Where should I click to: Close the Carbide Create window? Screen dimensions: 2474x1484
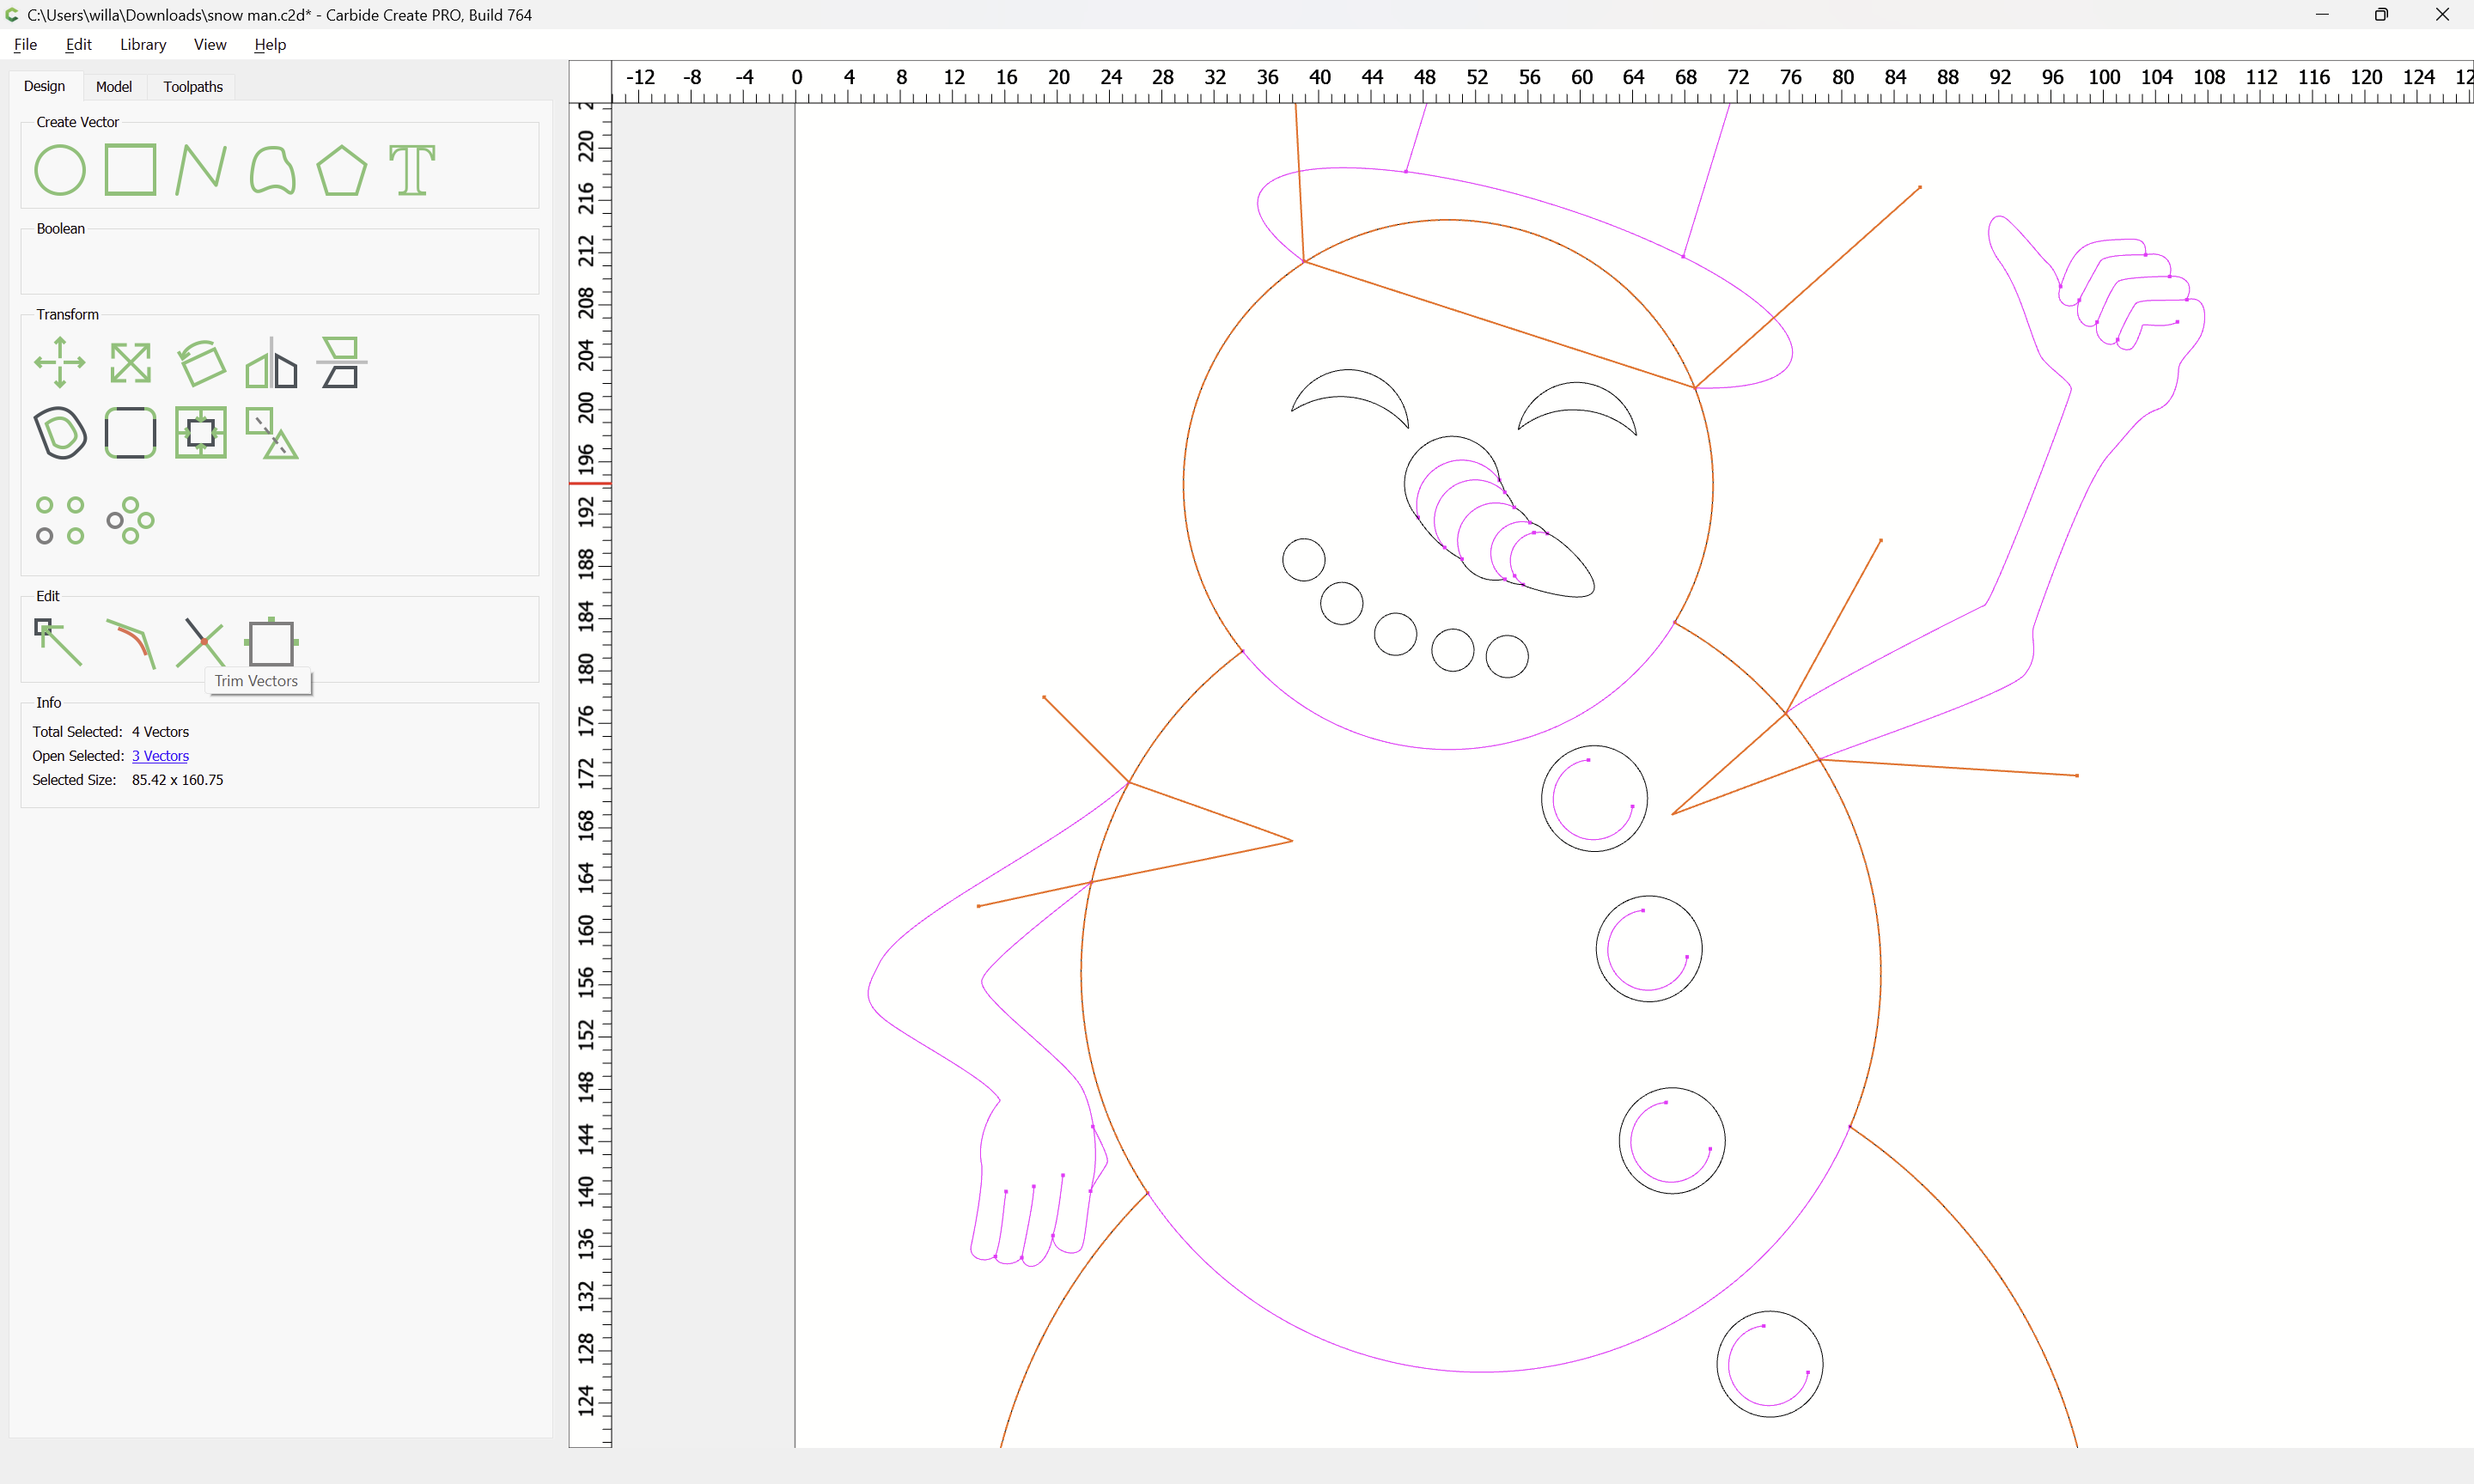2442,15
